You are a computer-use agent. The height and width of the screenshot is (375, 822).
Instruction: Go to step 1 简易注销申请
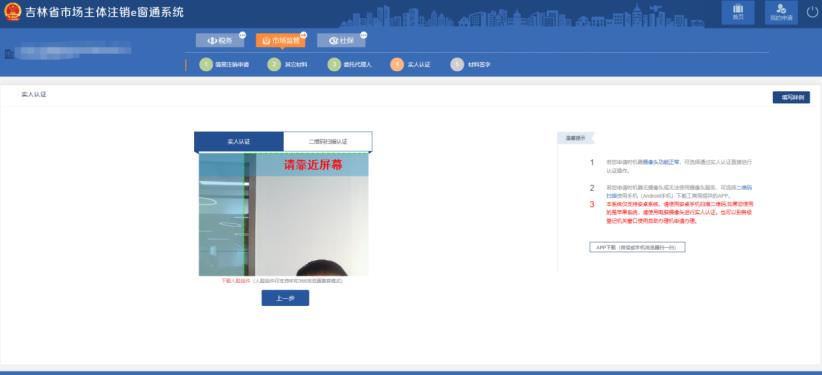(x=224, y=65)
